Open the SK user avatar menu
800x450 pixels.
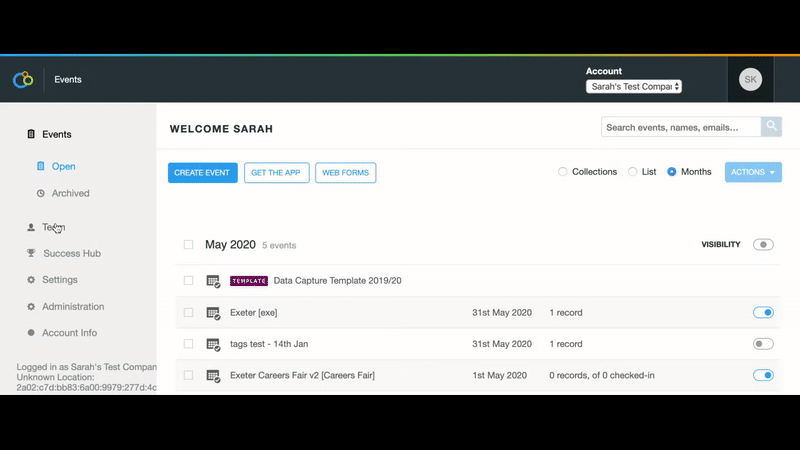point(750,79)
